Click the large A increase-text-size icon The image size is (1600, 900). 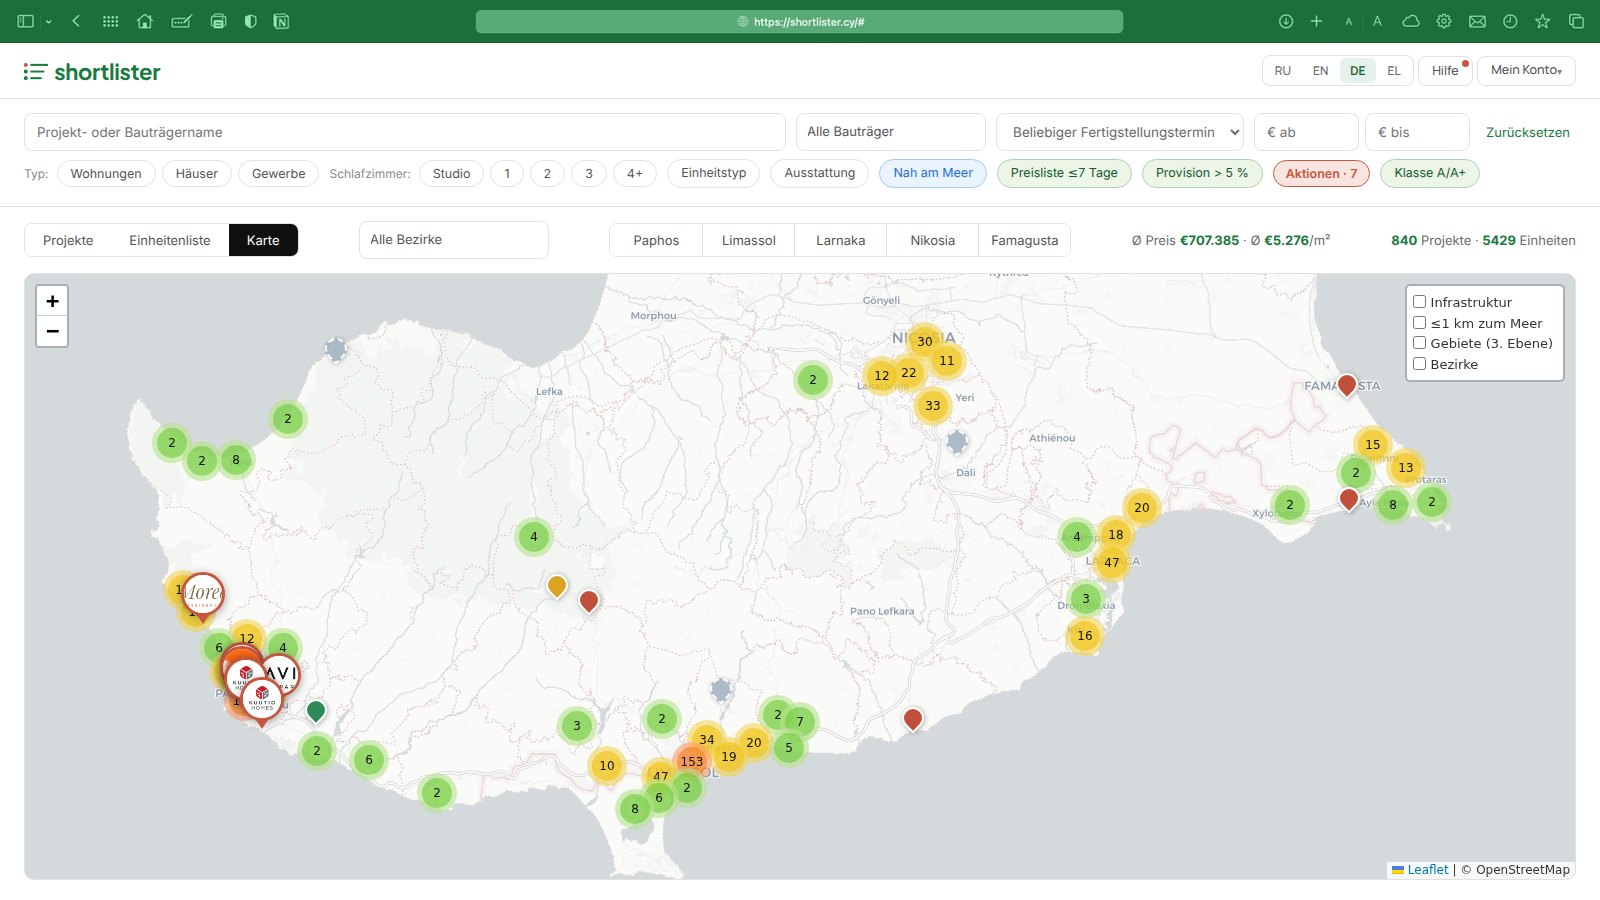coord(1377,21)
